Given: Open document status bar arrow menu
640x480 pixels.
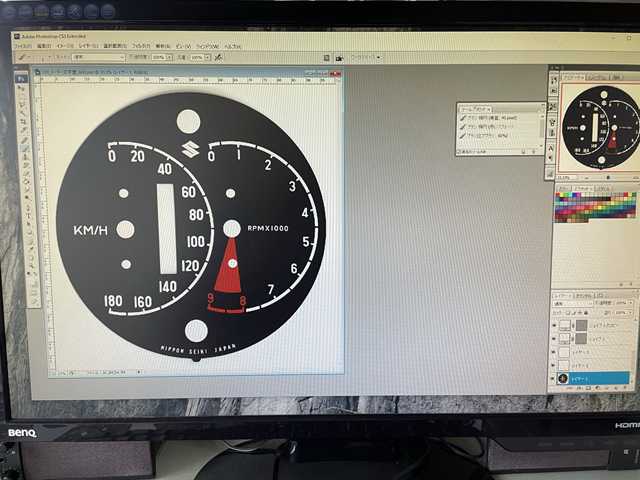Looking at the screenshot, I should coord(139,372).
